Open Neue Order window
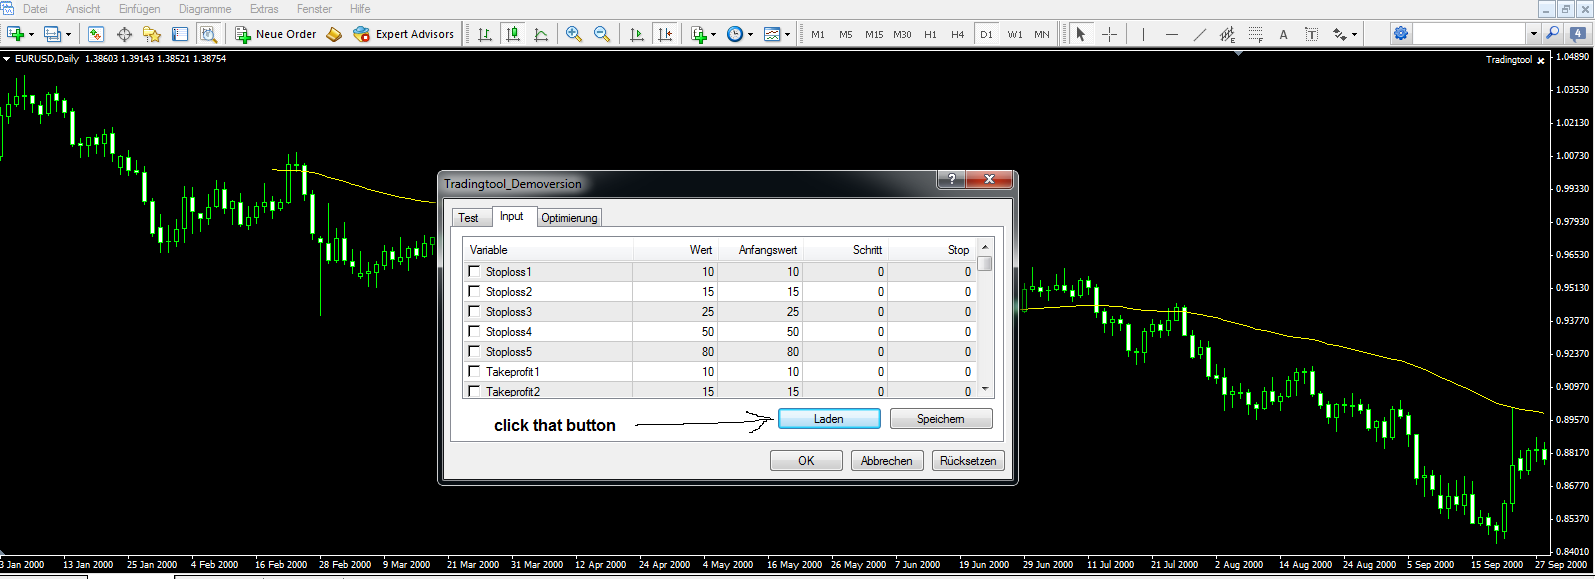 (x=276, y=34)
